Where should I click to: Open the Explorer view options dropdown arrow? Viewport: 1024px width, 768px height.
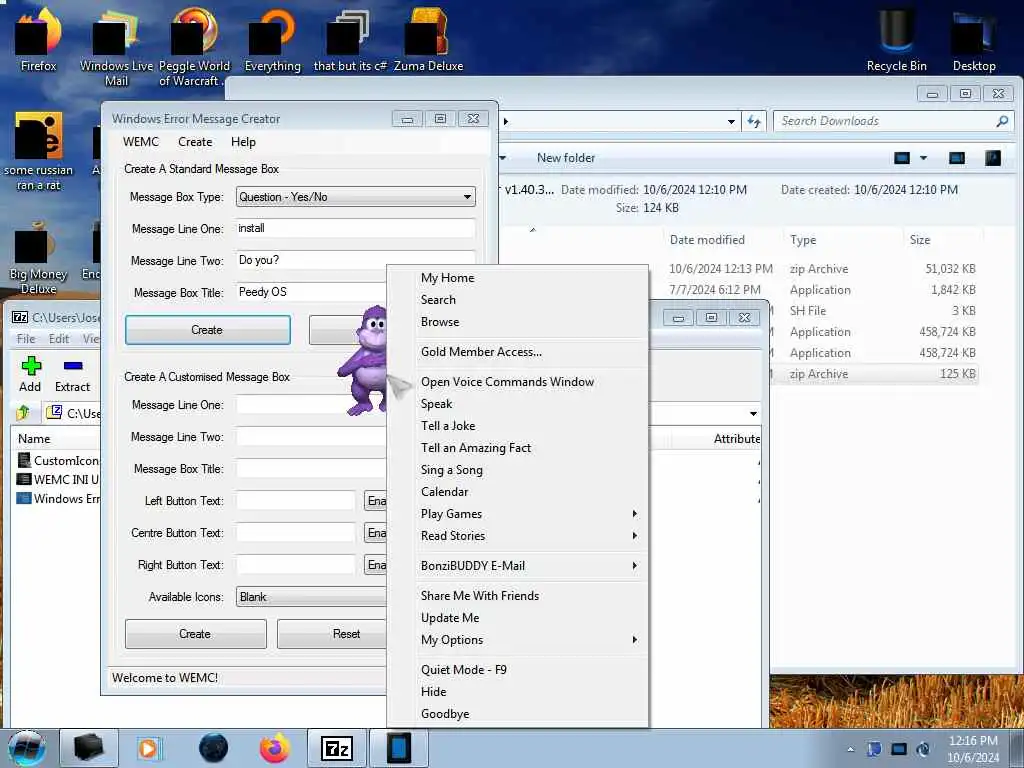click(x=923, y=157)
